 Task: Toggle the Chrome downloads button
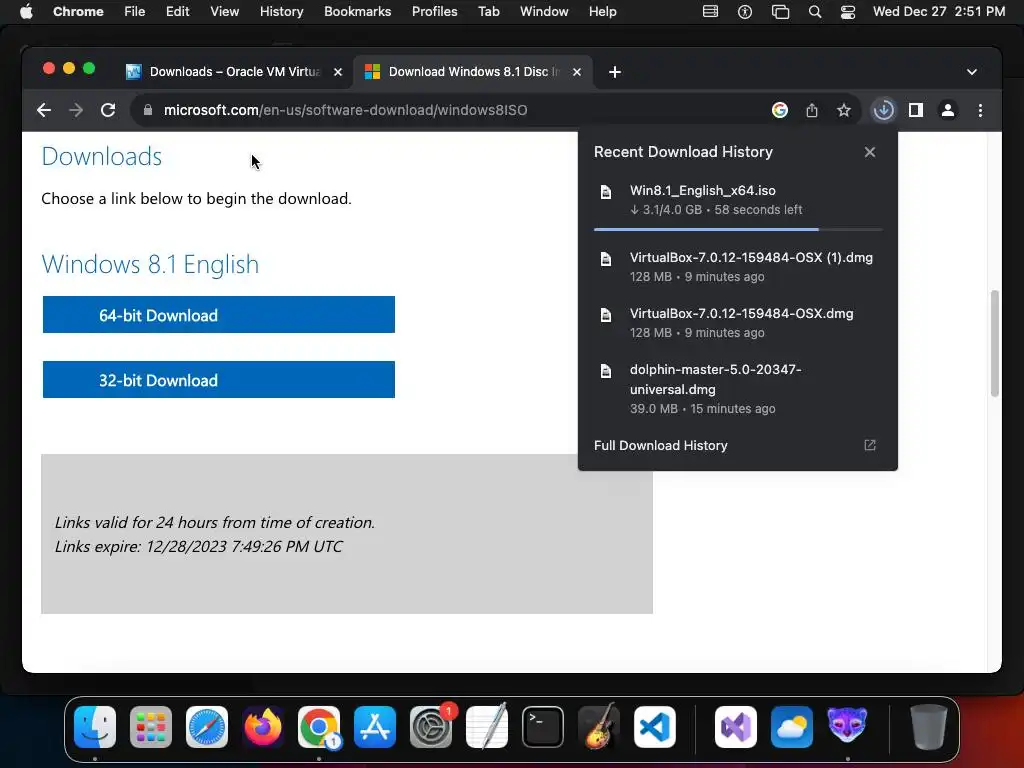point(884,110)
